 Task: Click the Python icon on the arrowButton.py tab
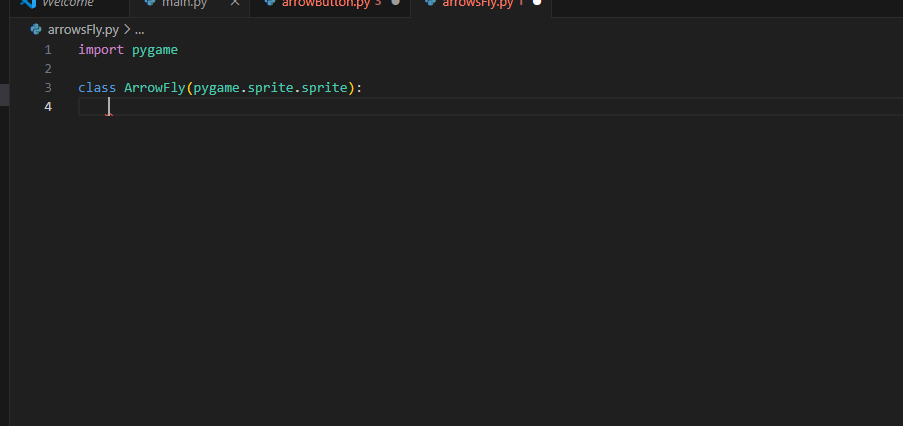(270, 3)
